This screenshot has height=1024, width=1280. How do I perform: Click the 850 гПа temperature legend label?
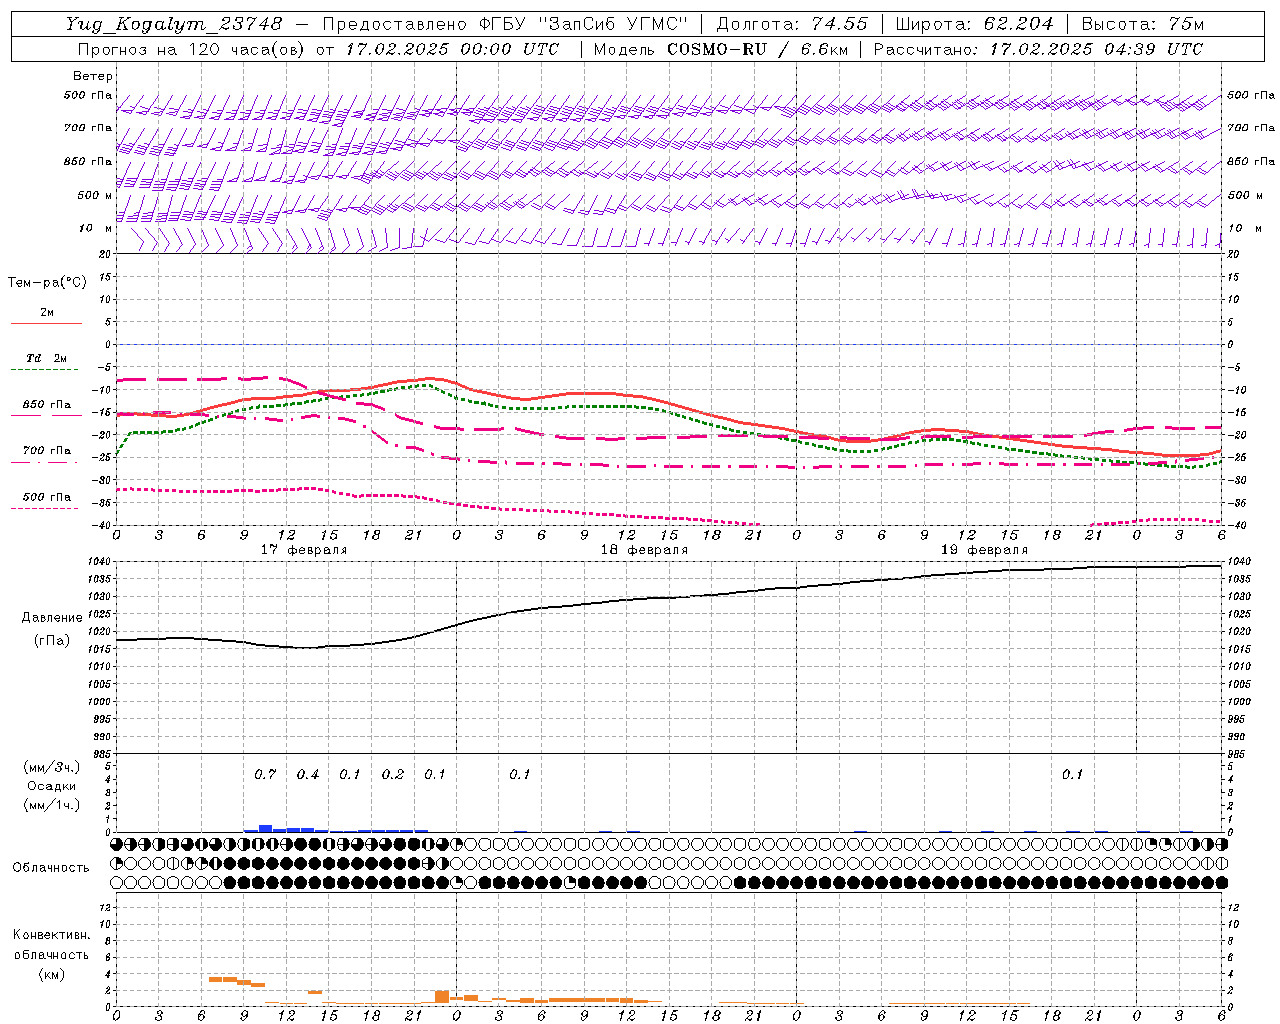(47, 405)
